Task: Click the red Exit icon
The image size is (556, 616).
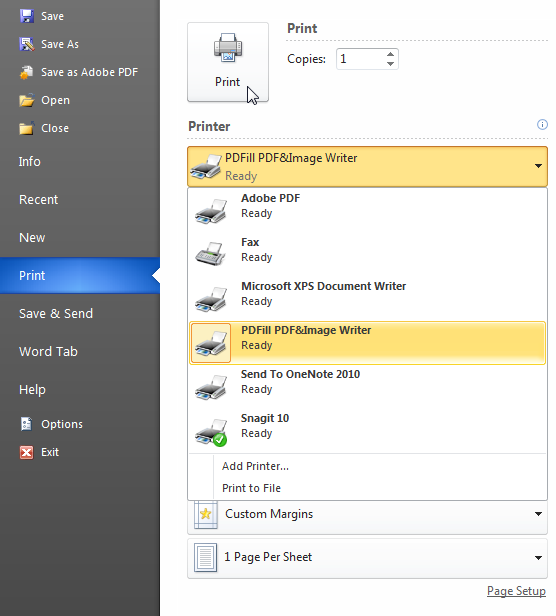Action: point(26,452)
